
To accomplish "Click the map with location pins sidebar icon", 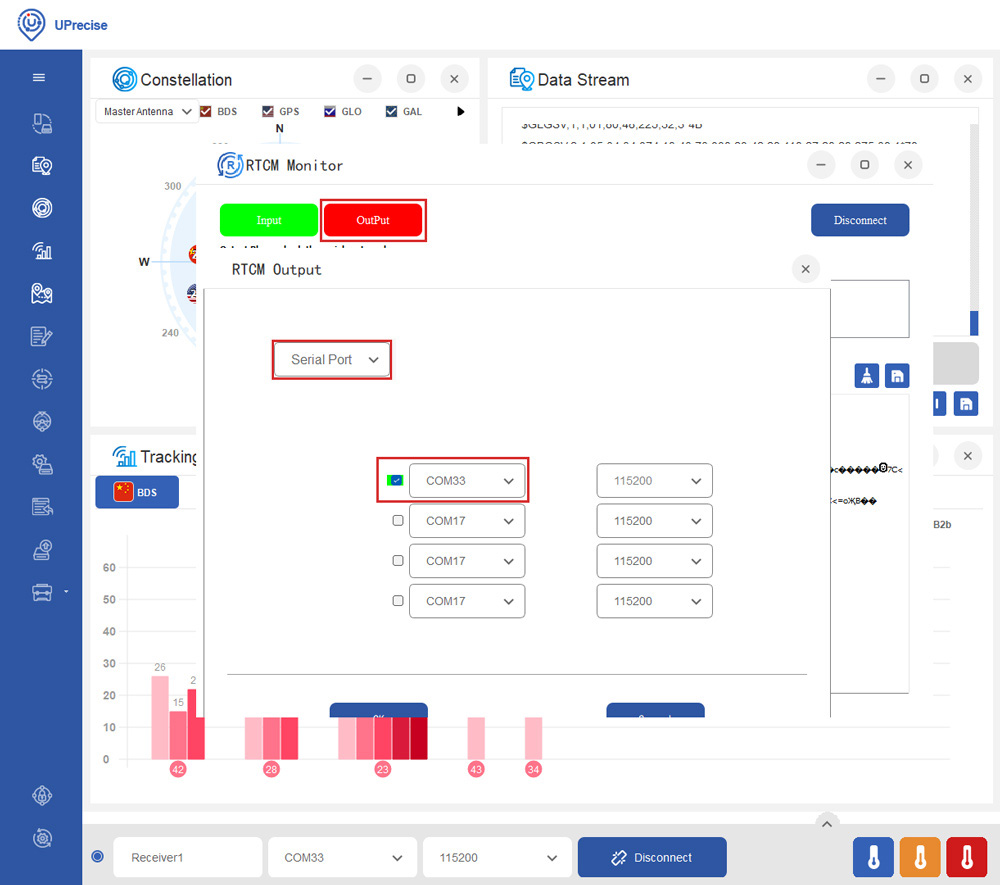I will (x=41, y=294).
